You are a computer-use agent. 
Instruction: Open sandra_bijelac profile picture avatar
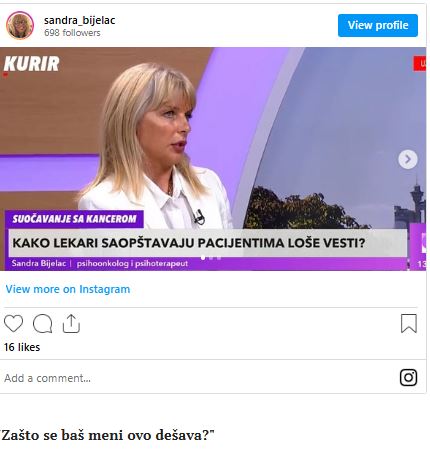pos(20,26)
